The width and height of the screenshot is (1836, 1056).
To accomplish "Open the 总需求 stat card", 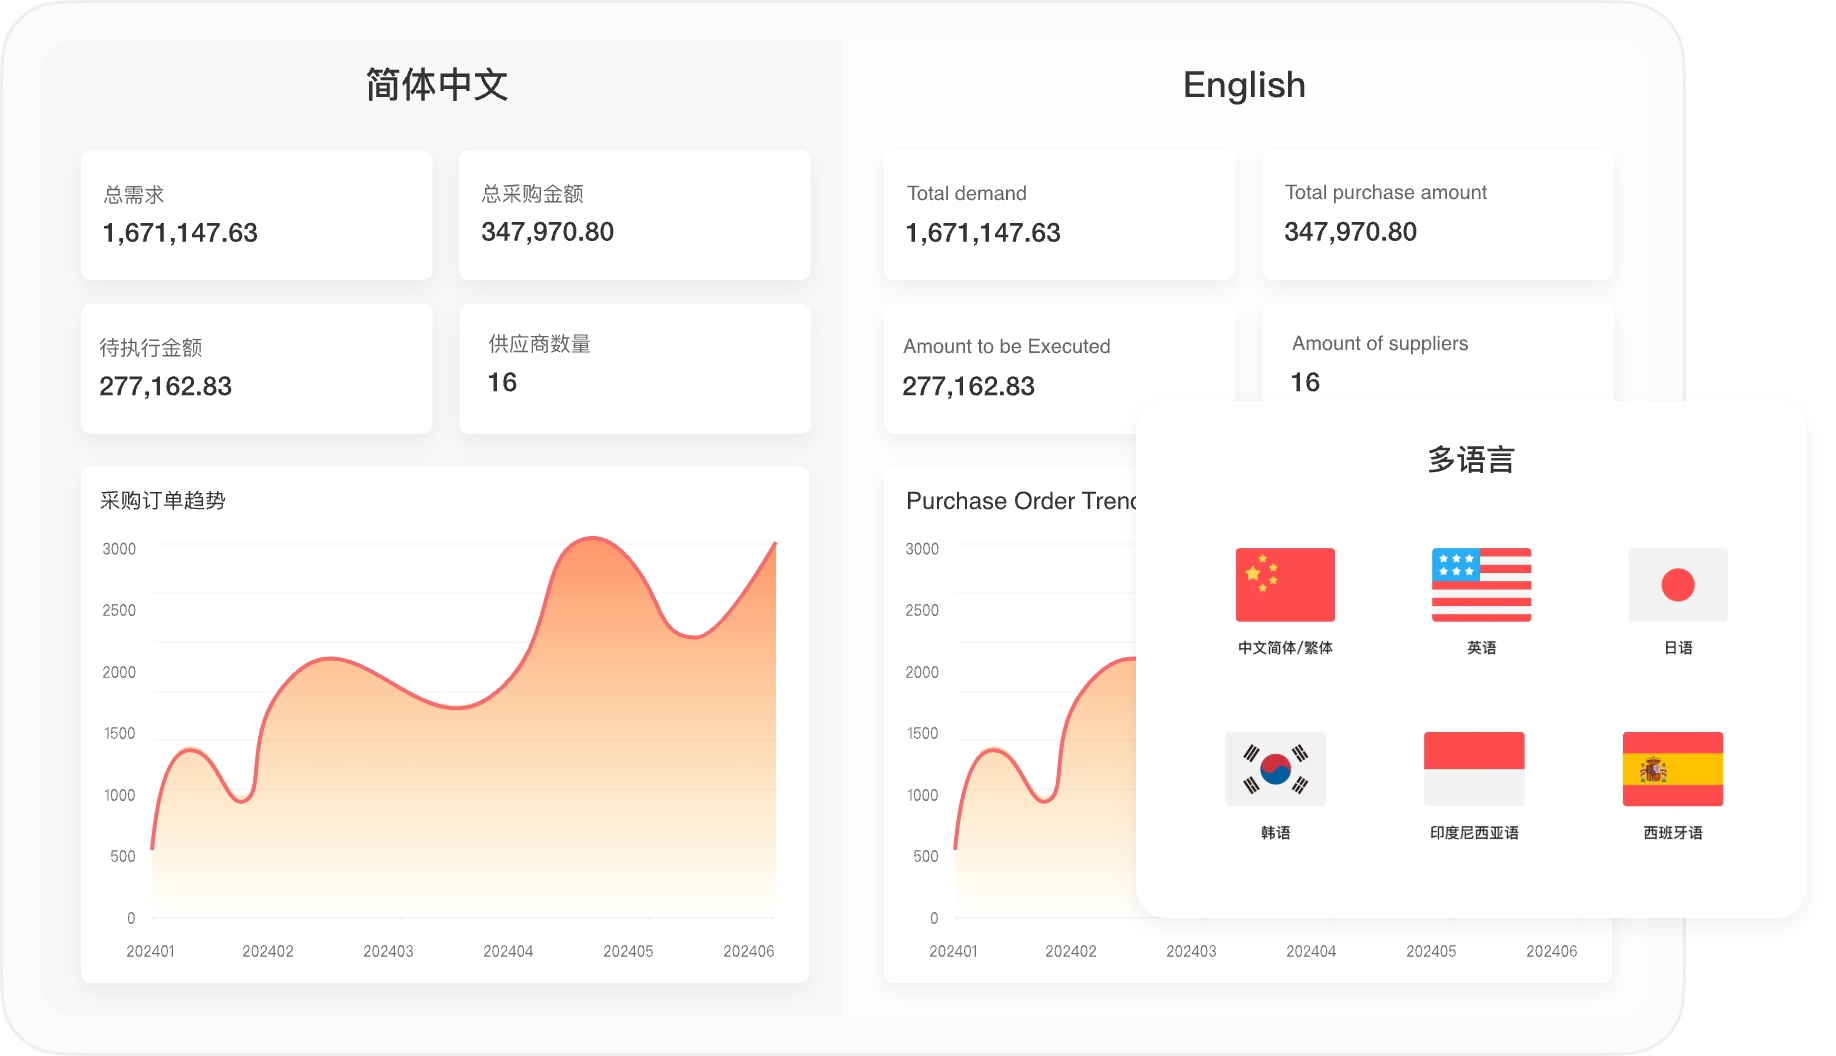I will (x=256, y=215).
